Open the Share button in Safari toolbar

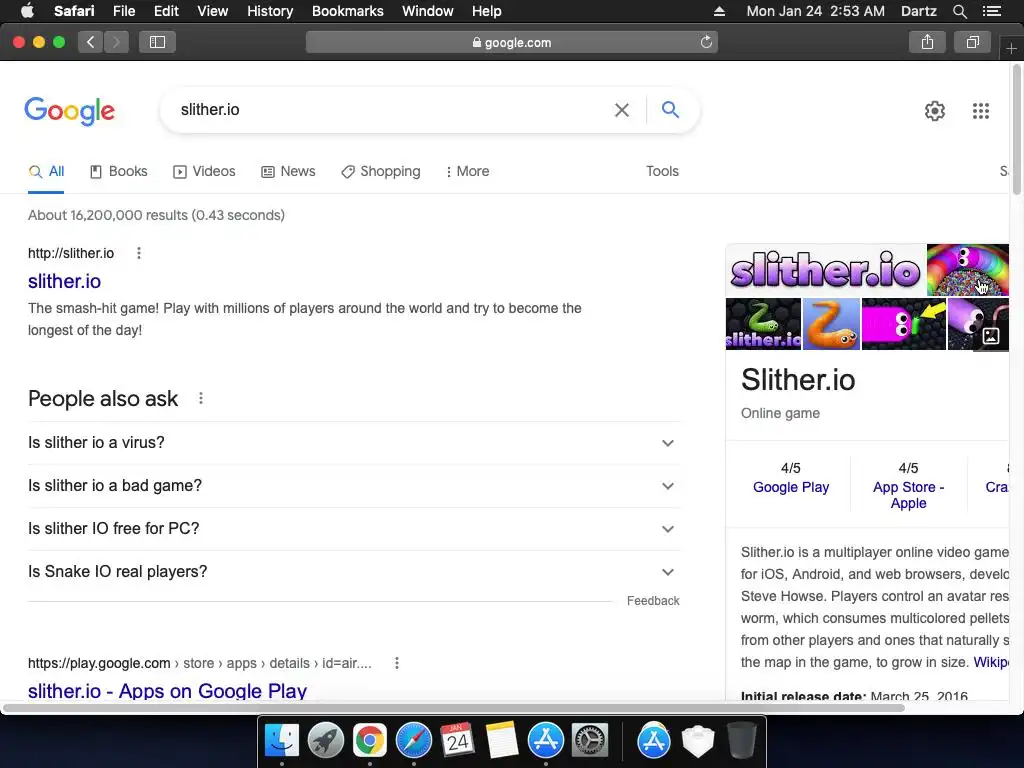tap(927, 42)
